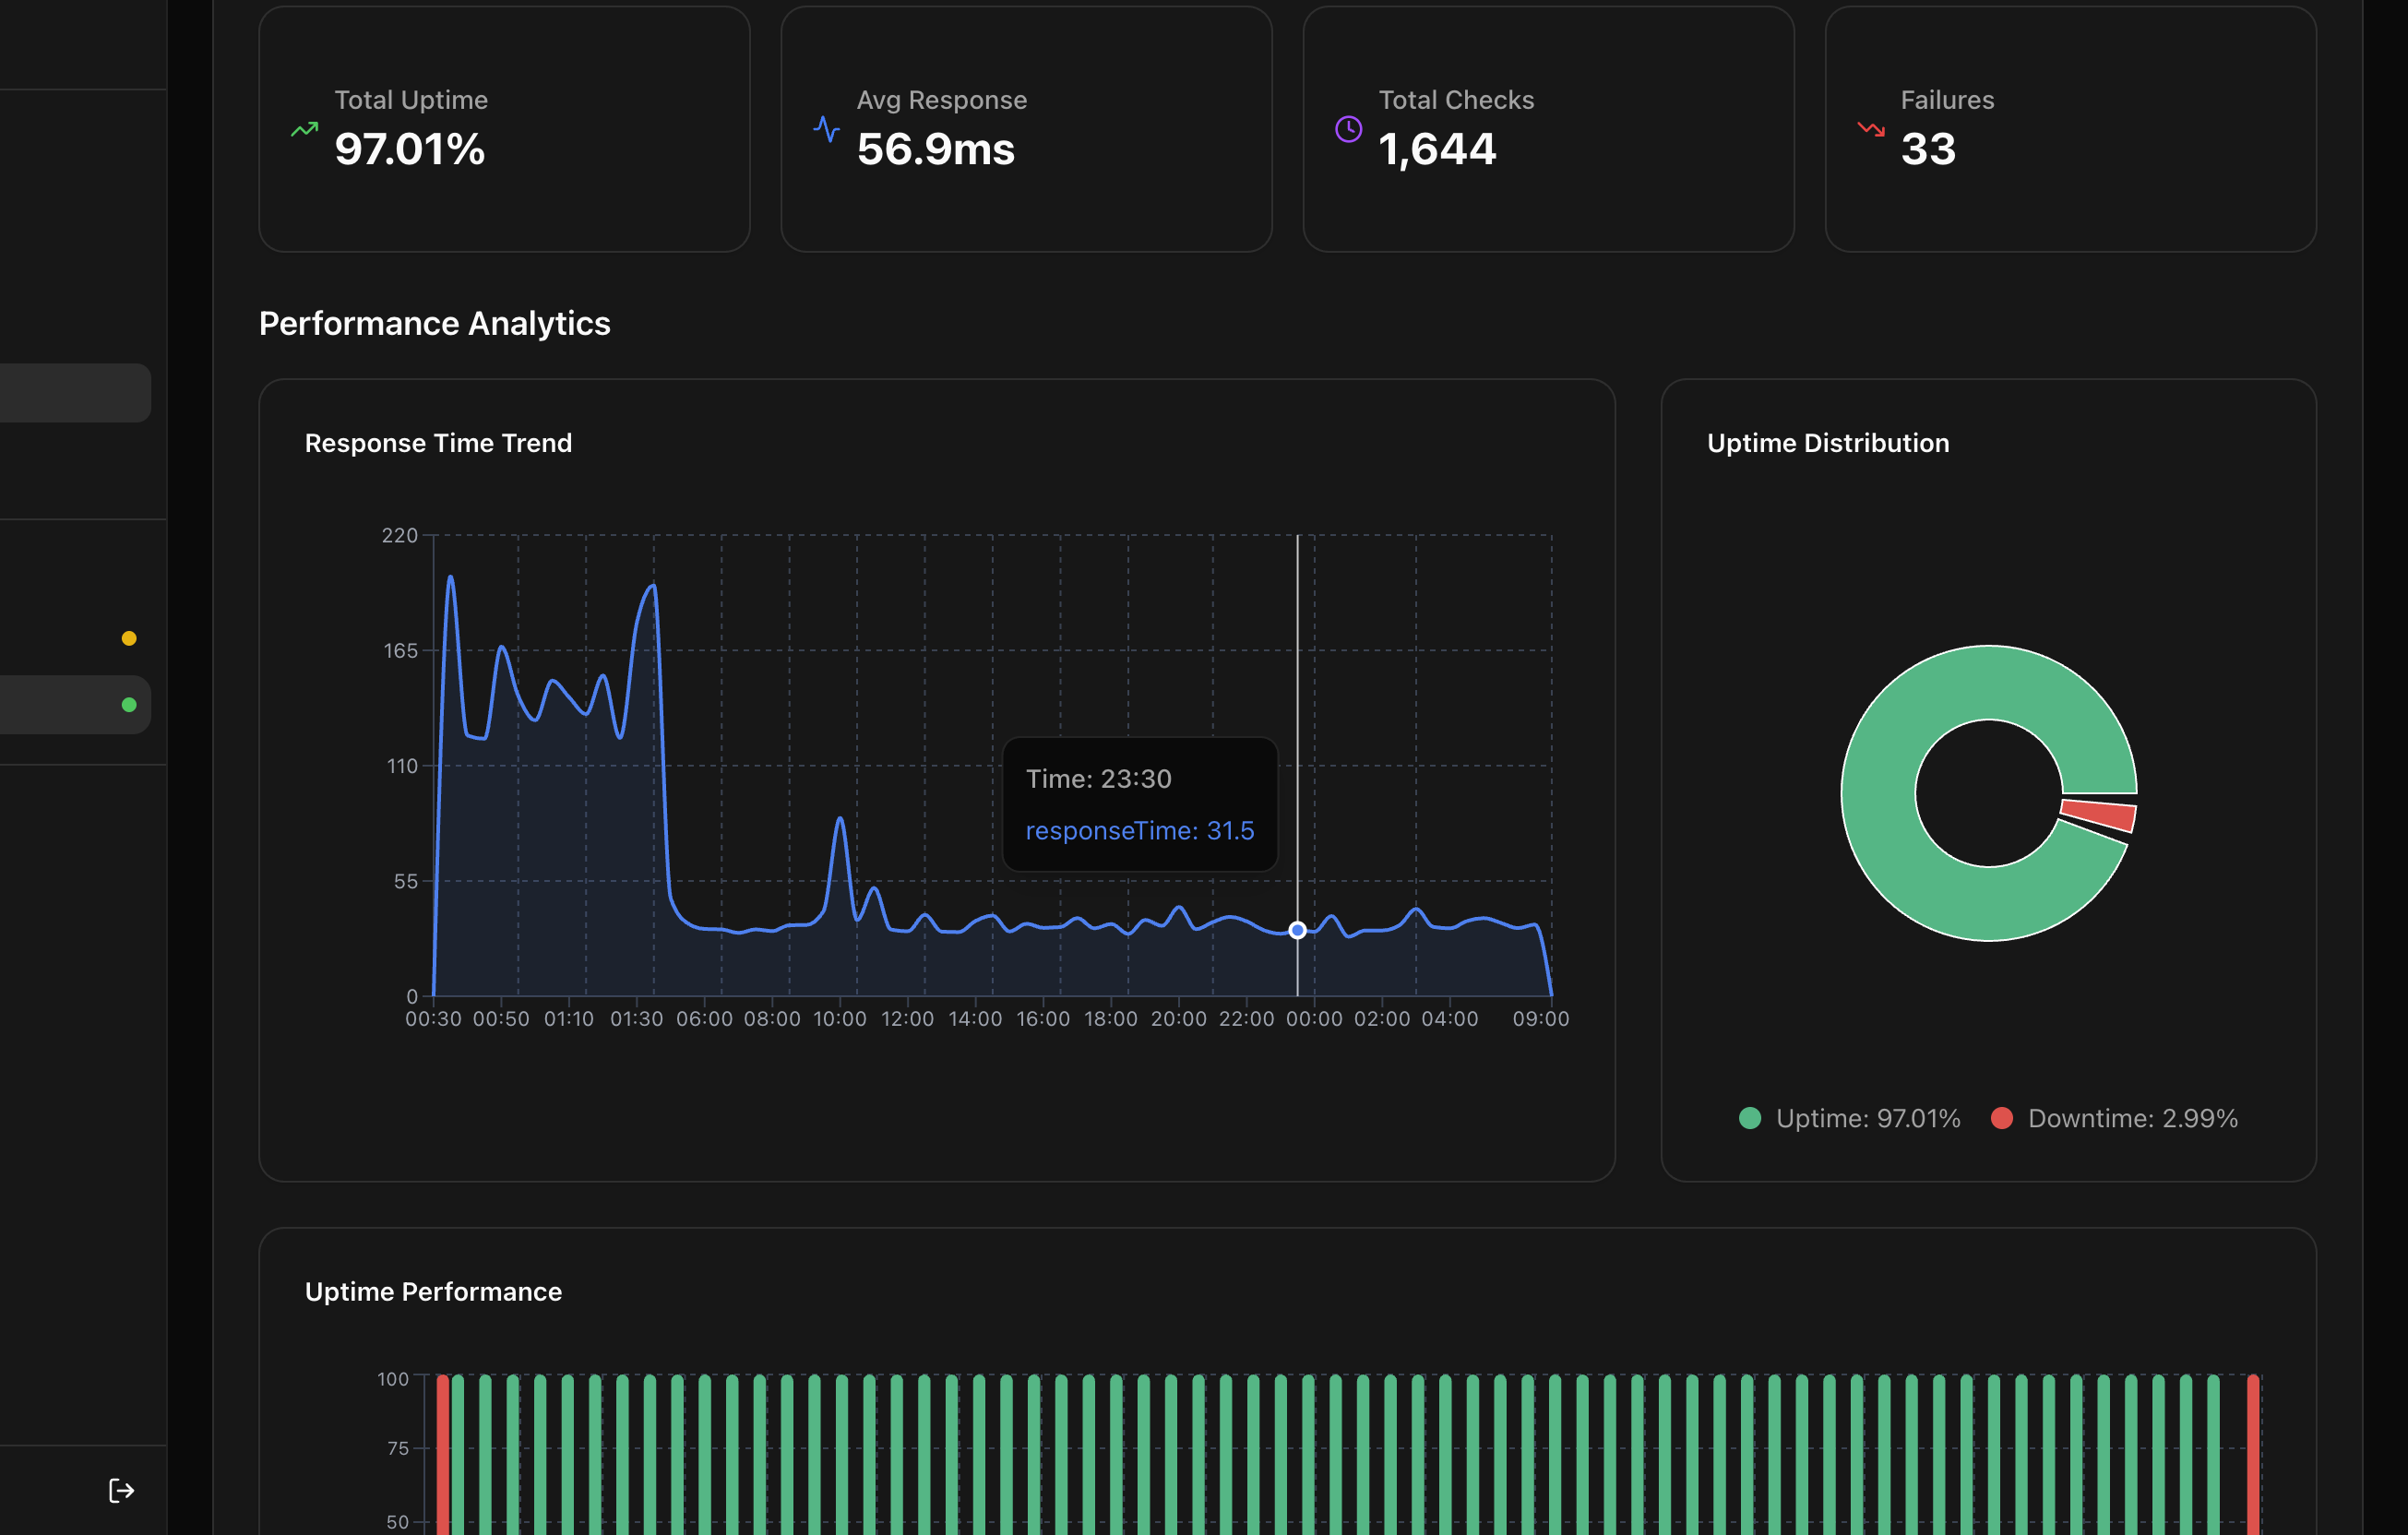
Task: Click the red Downtime legend dot
Action: point(2001,1118)
